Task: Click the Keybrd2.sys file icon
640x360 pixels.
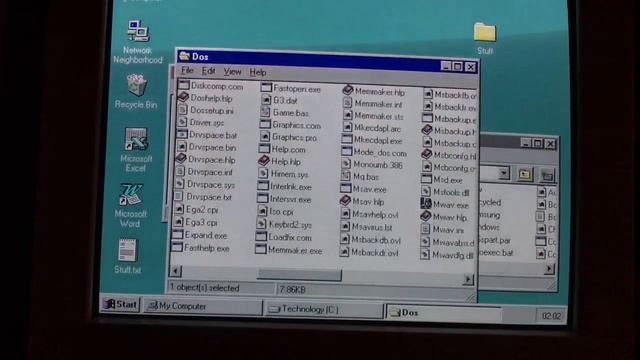Action: click(x=262, y=224)
